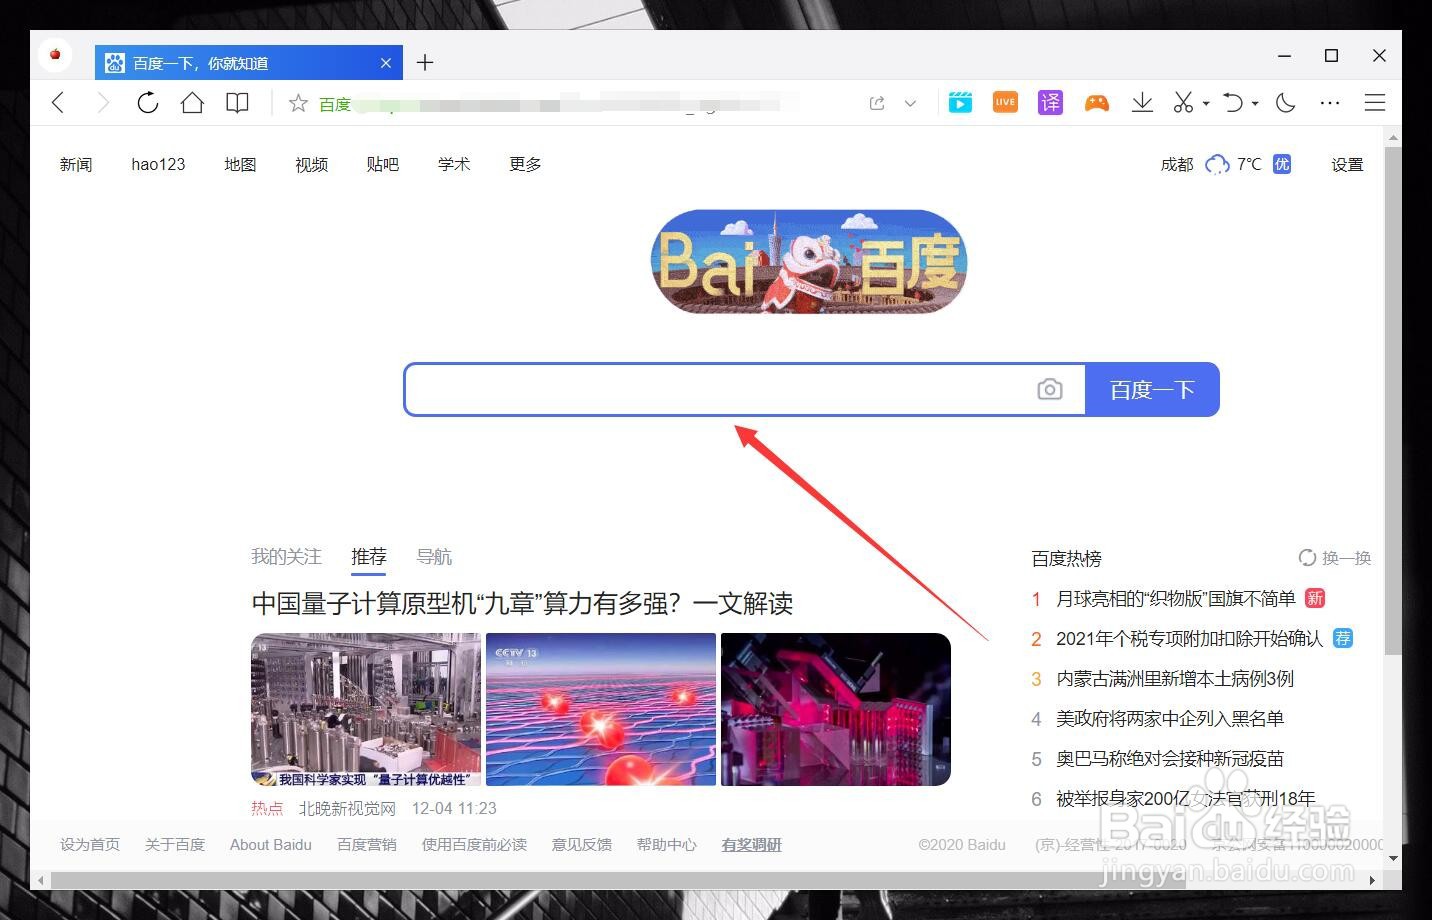Image resolution: width=1432 pixels, height=920 pixels.
Task: Open the red quantum device thumbnail
Action: click(x=836, y=709)
